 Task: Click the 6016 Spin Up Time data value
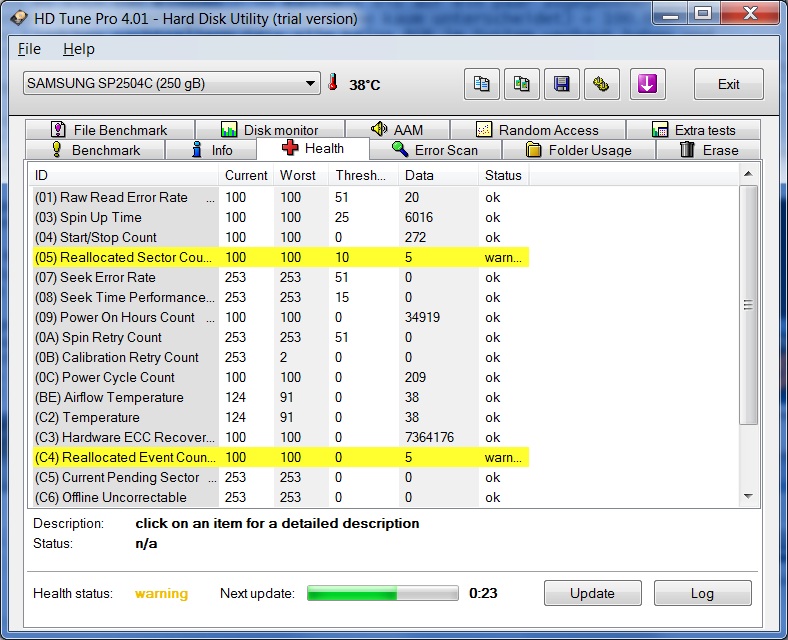(419, 217)
